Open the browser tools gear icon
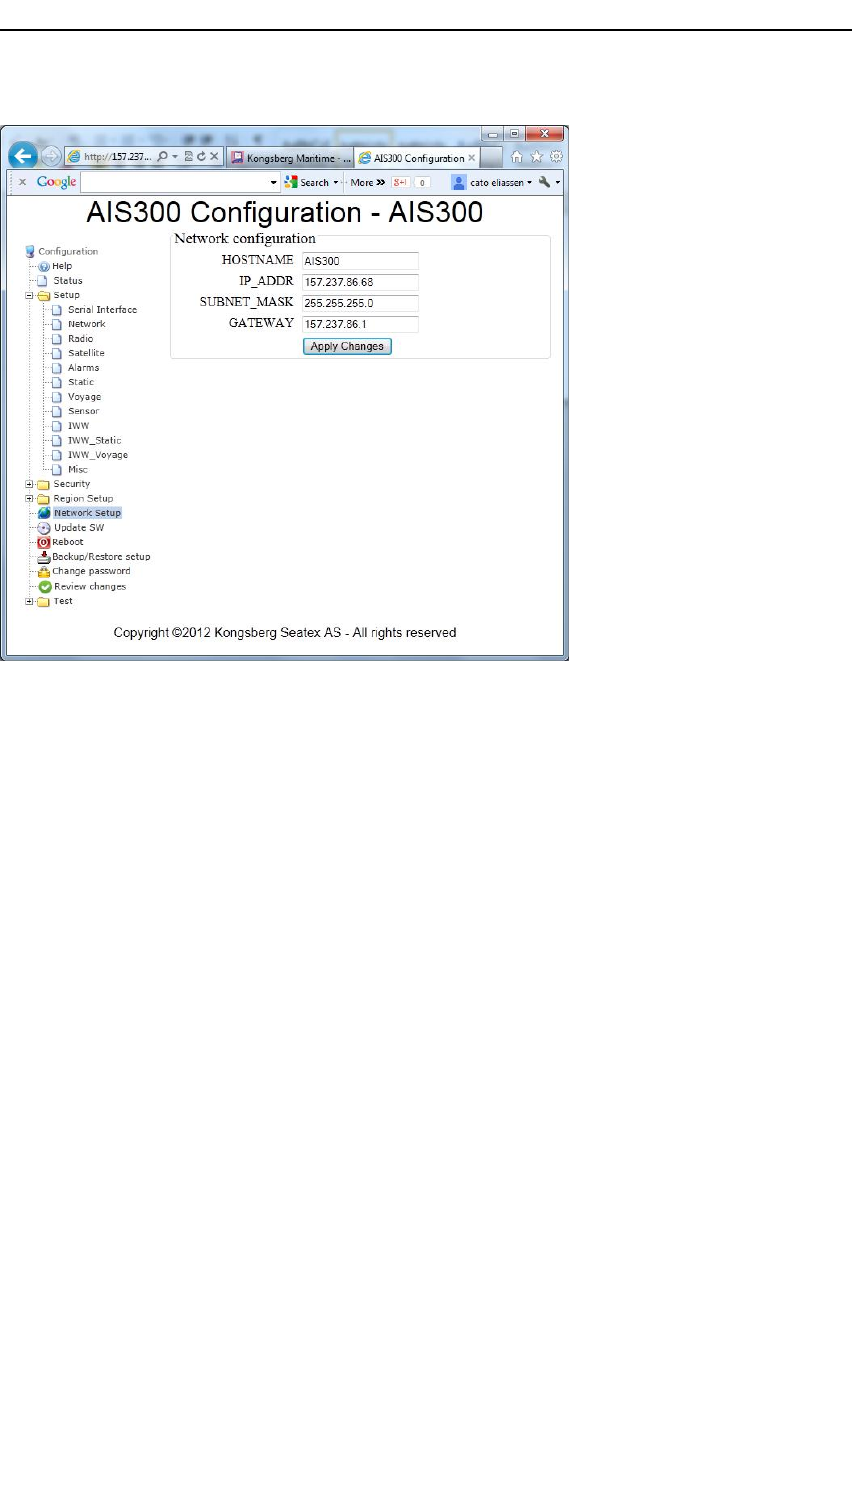Screen dimensions: 852x1509 (556, 157)
